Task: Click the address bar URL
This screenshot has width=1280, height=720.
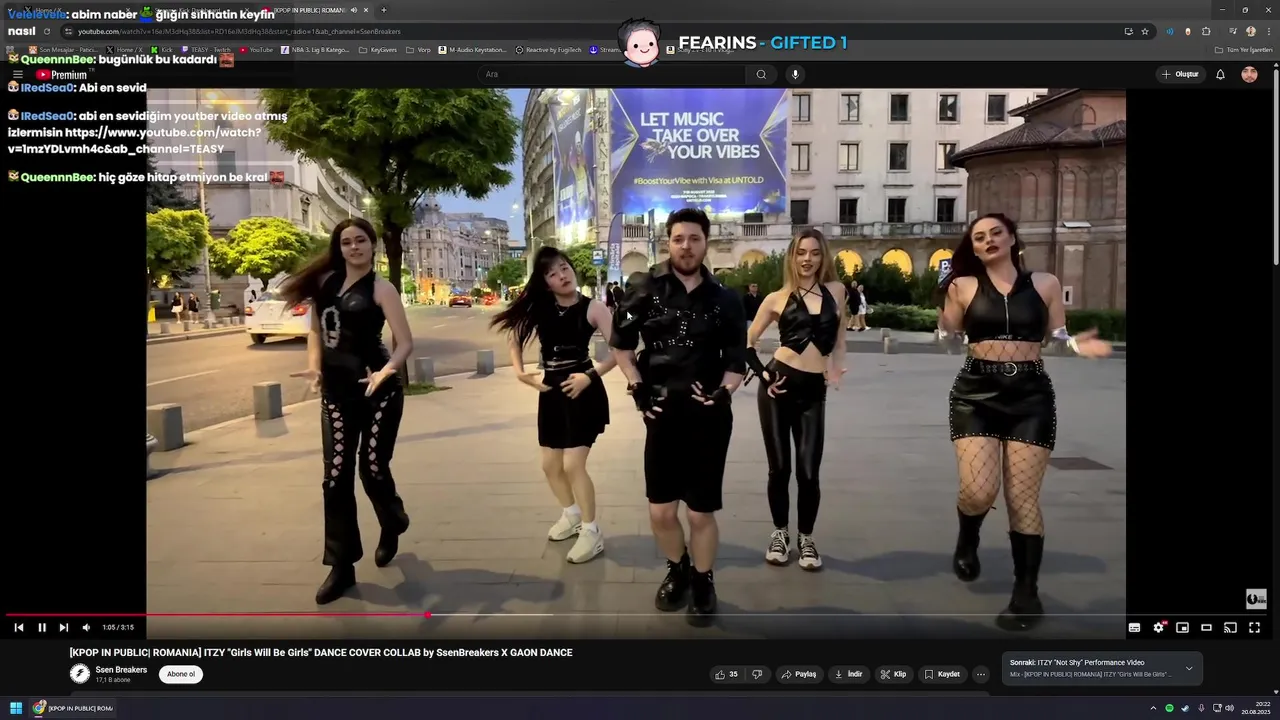Action: (x=238, y=31)
